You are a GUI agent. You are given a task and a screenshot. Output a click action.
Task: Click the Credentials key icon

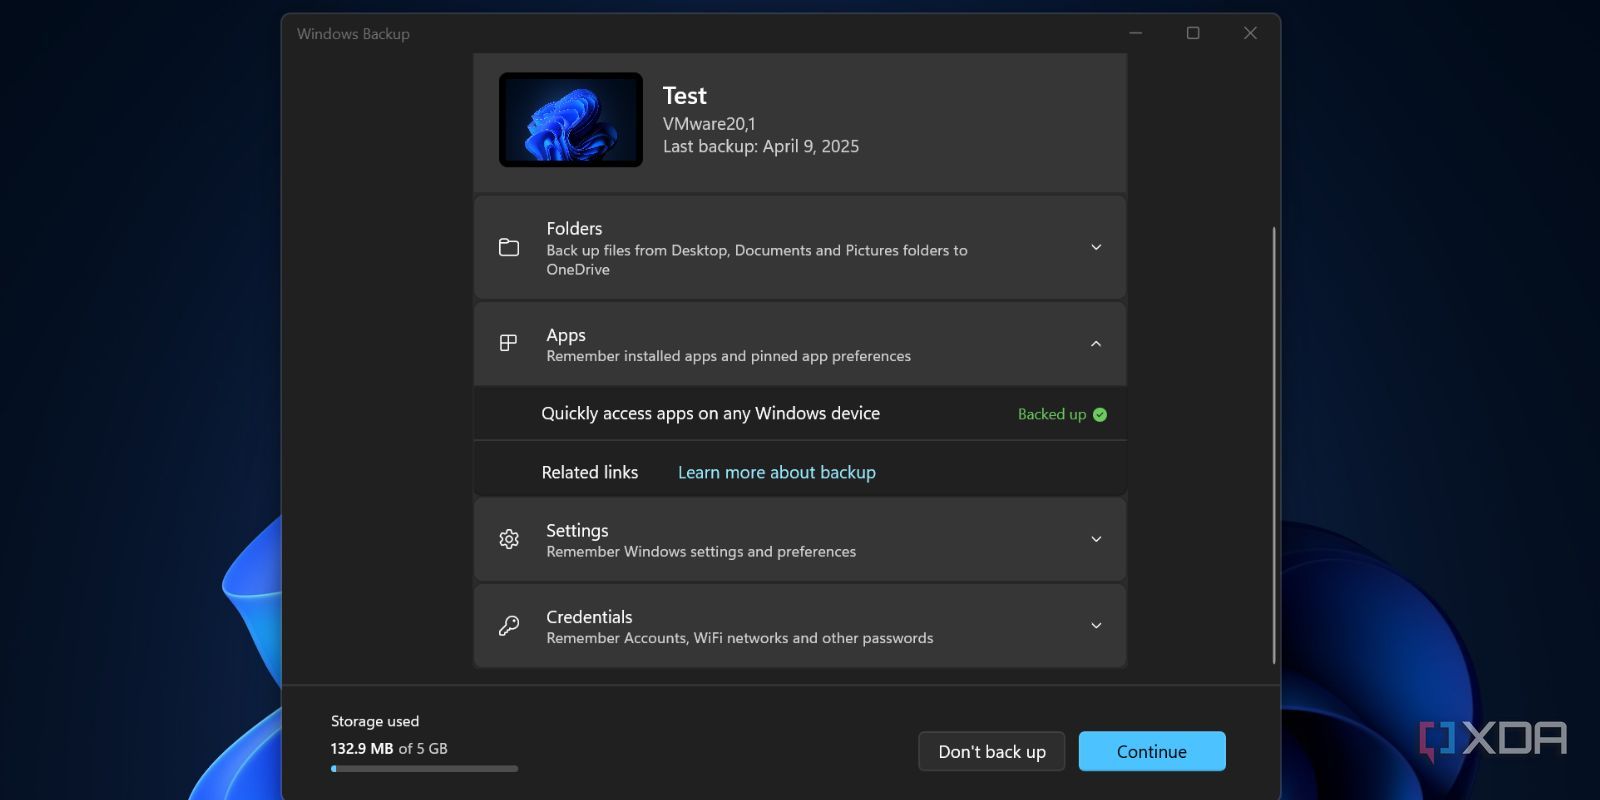(509, 626)
